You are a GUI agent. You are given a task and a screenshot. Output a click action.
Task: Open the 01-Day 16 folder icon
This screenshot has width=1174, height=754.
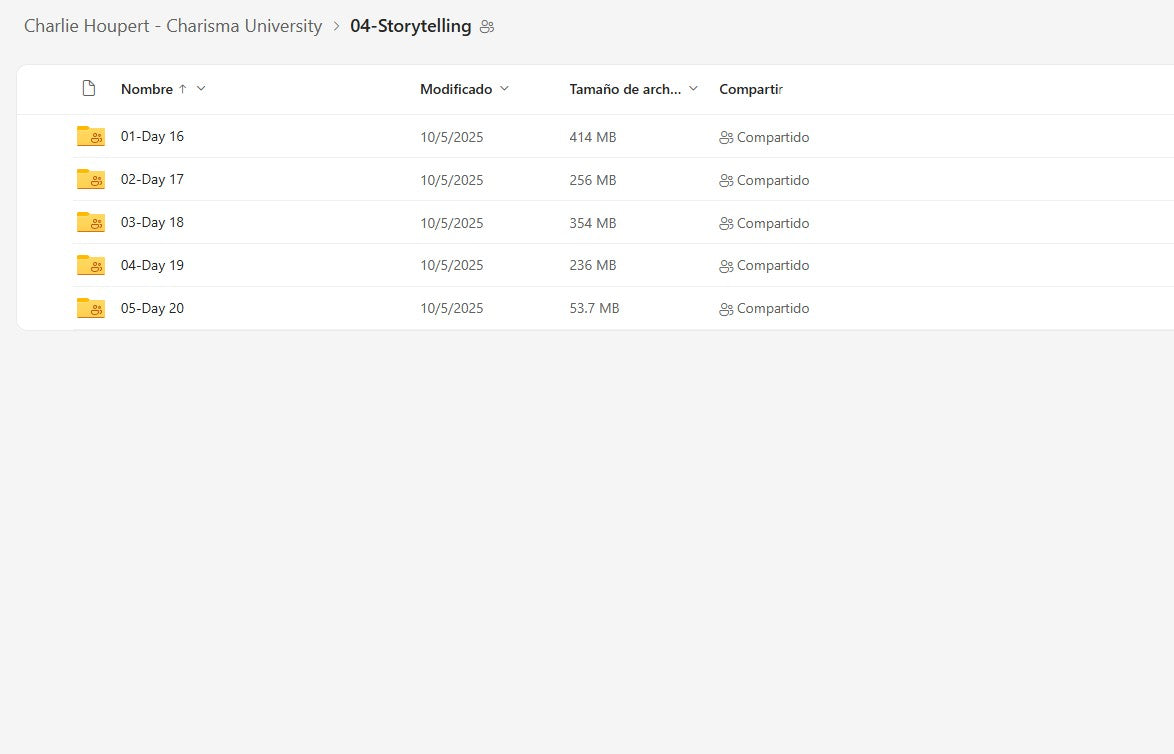point(90,137)
